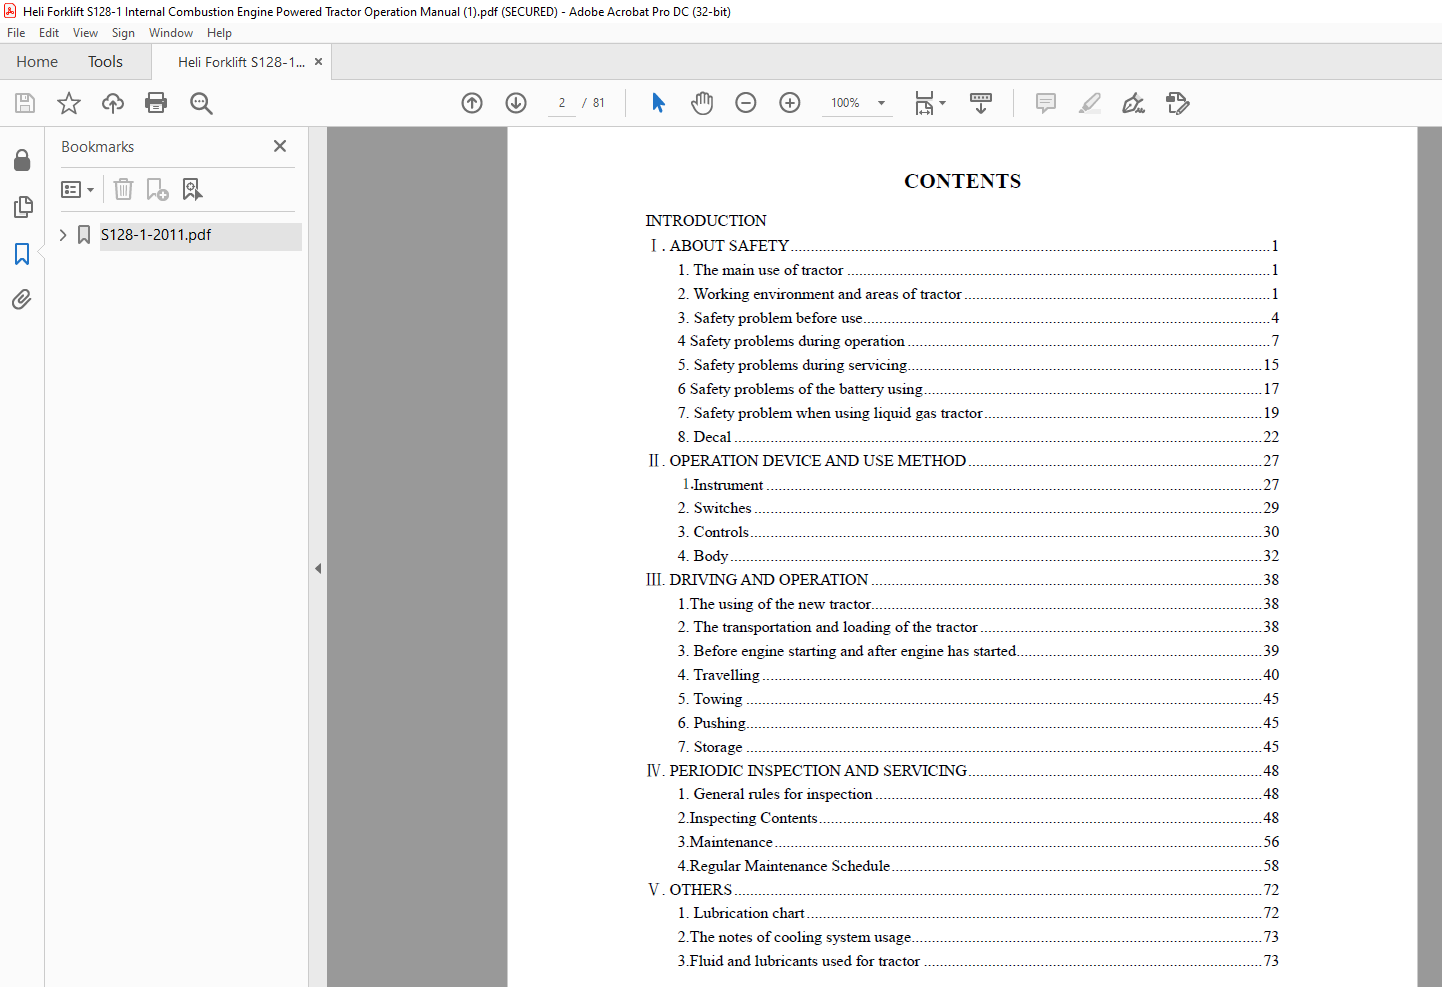
Task: Click the page number input field
Action: click(x=562, y=103)
